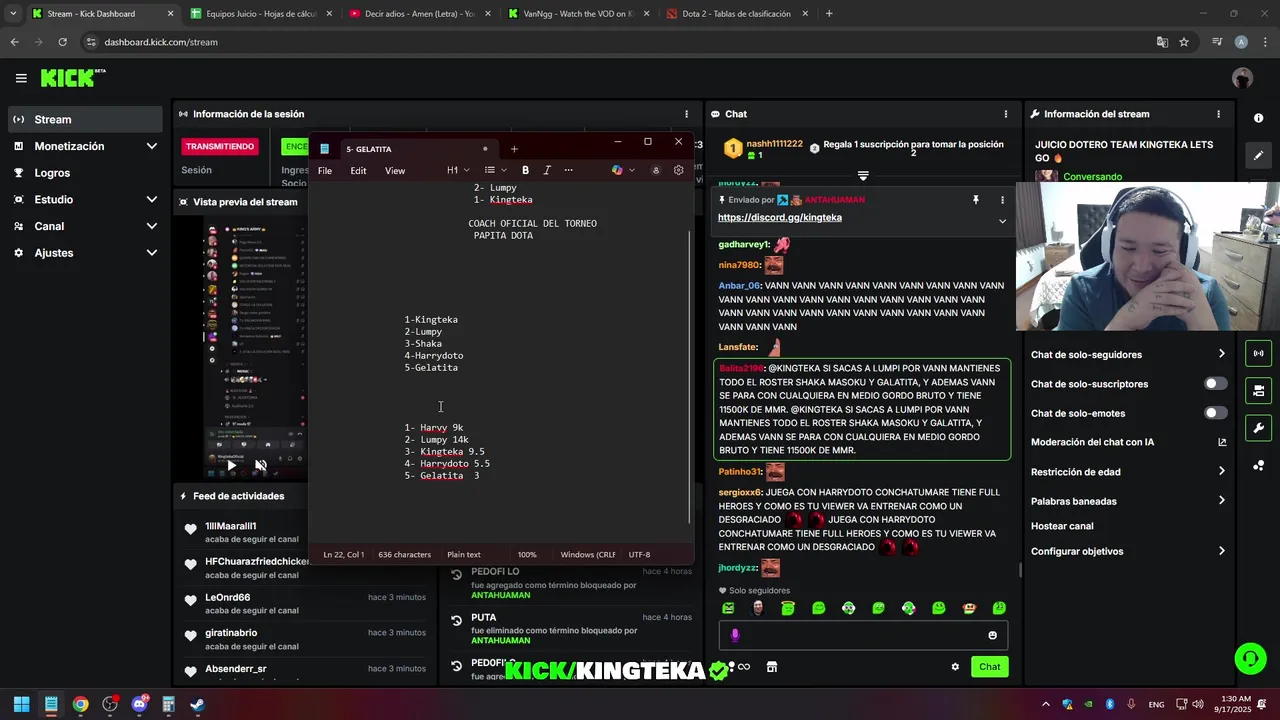
Task: Click the Kick logo
Action: 73,78
